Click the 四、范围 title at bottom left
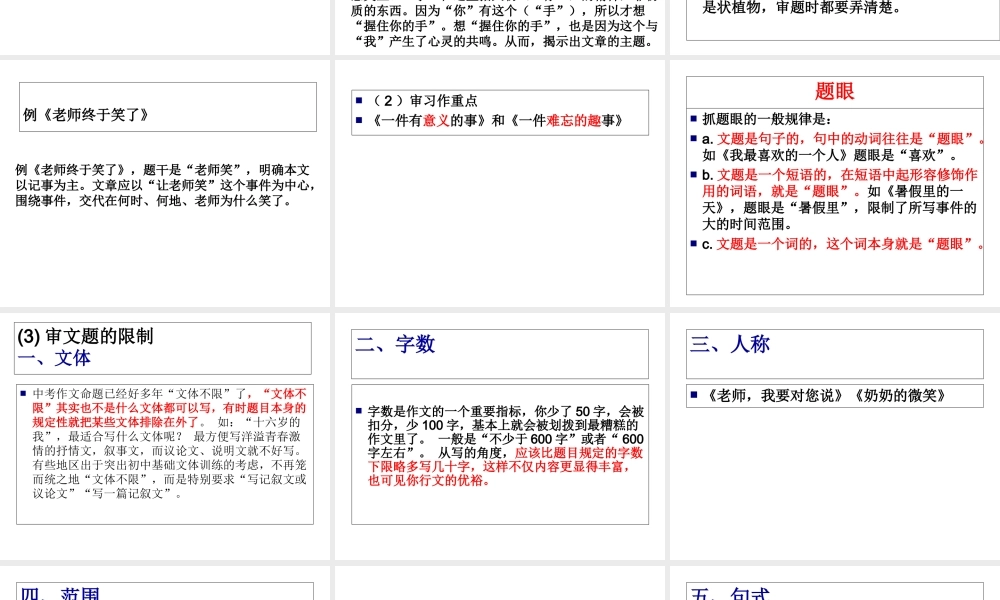The width and height of the screenshot is (1000, 600). [x=60, y=592]
